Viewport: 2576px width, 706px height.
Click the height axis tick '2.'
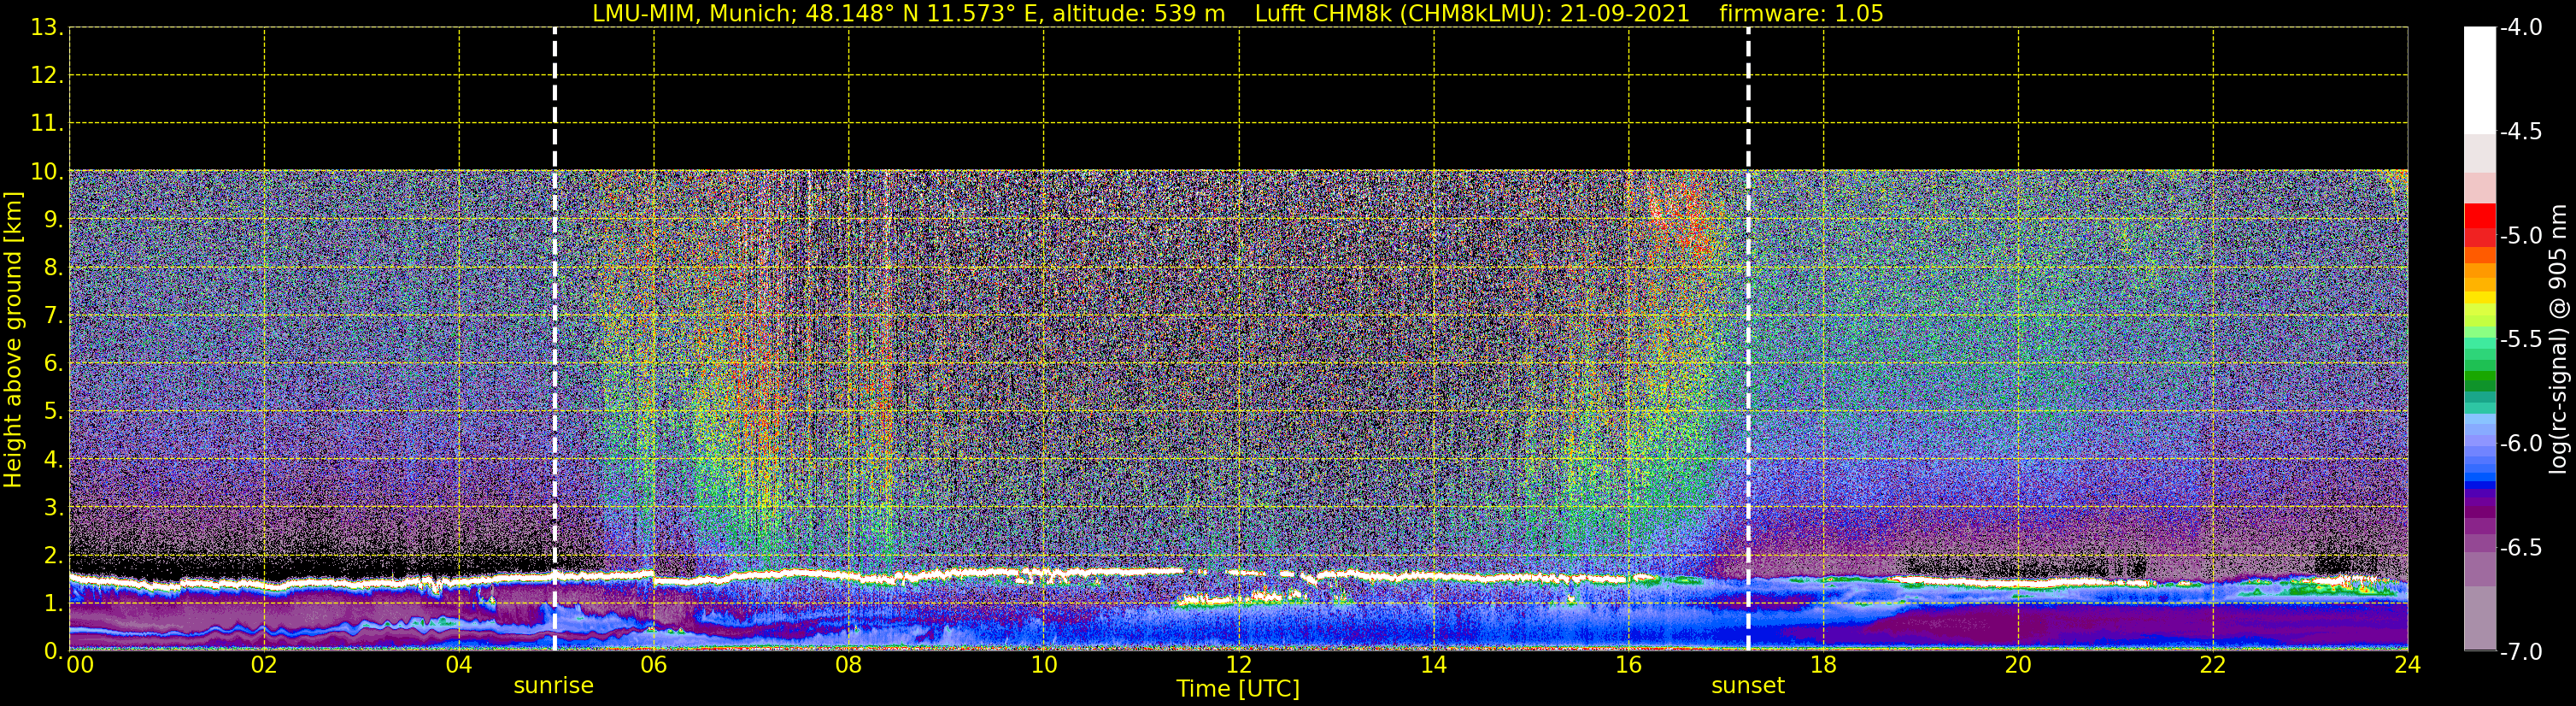(53, 556)
